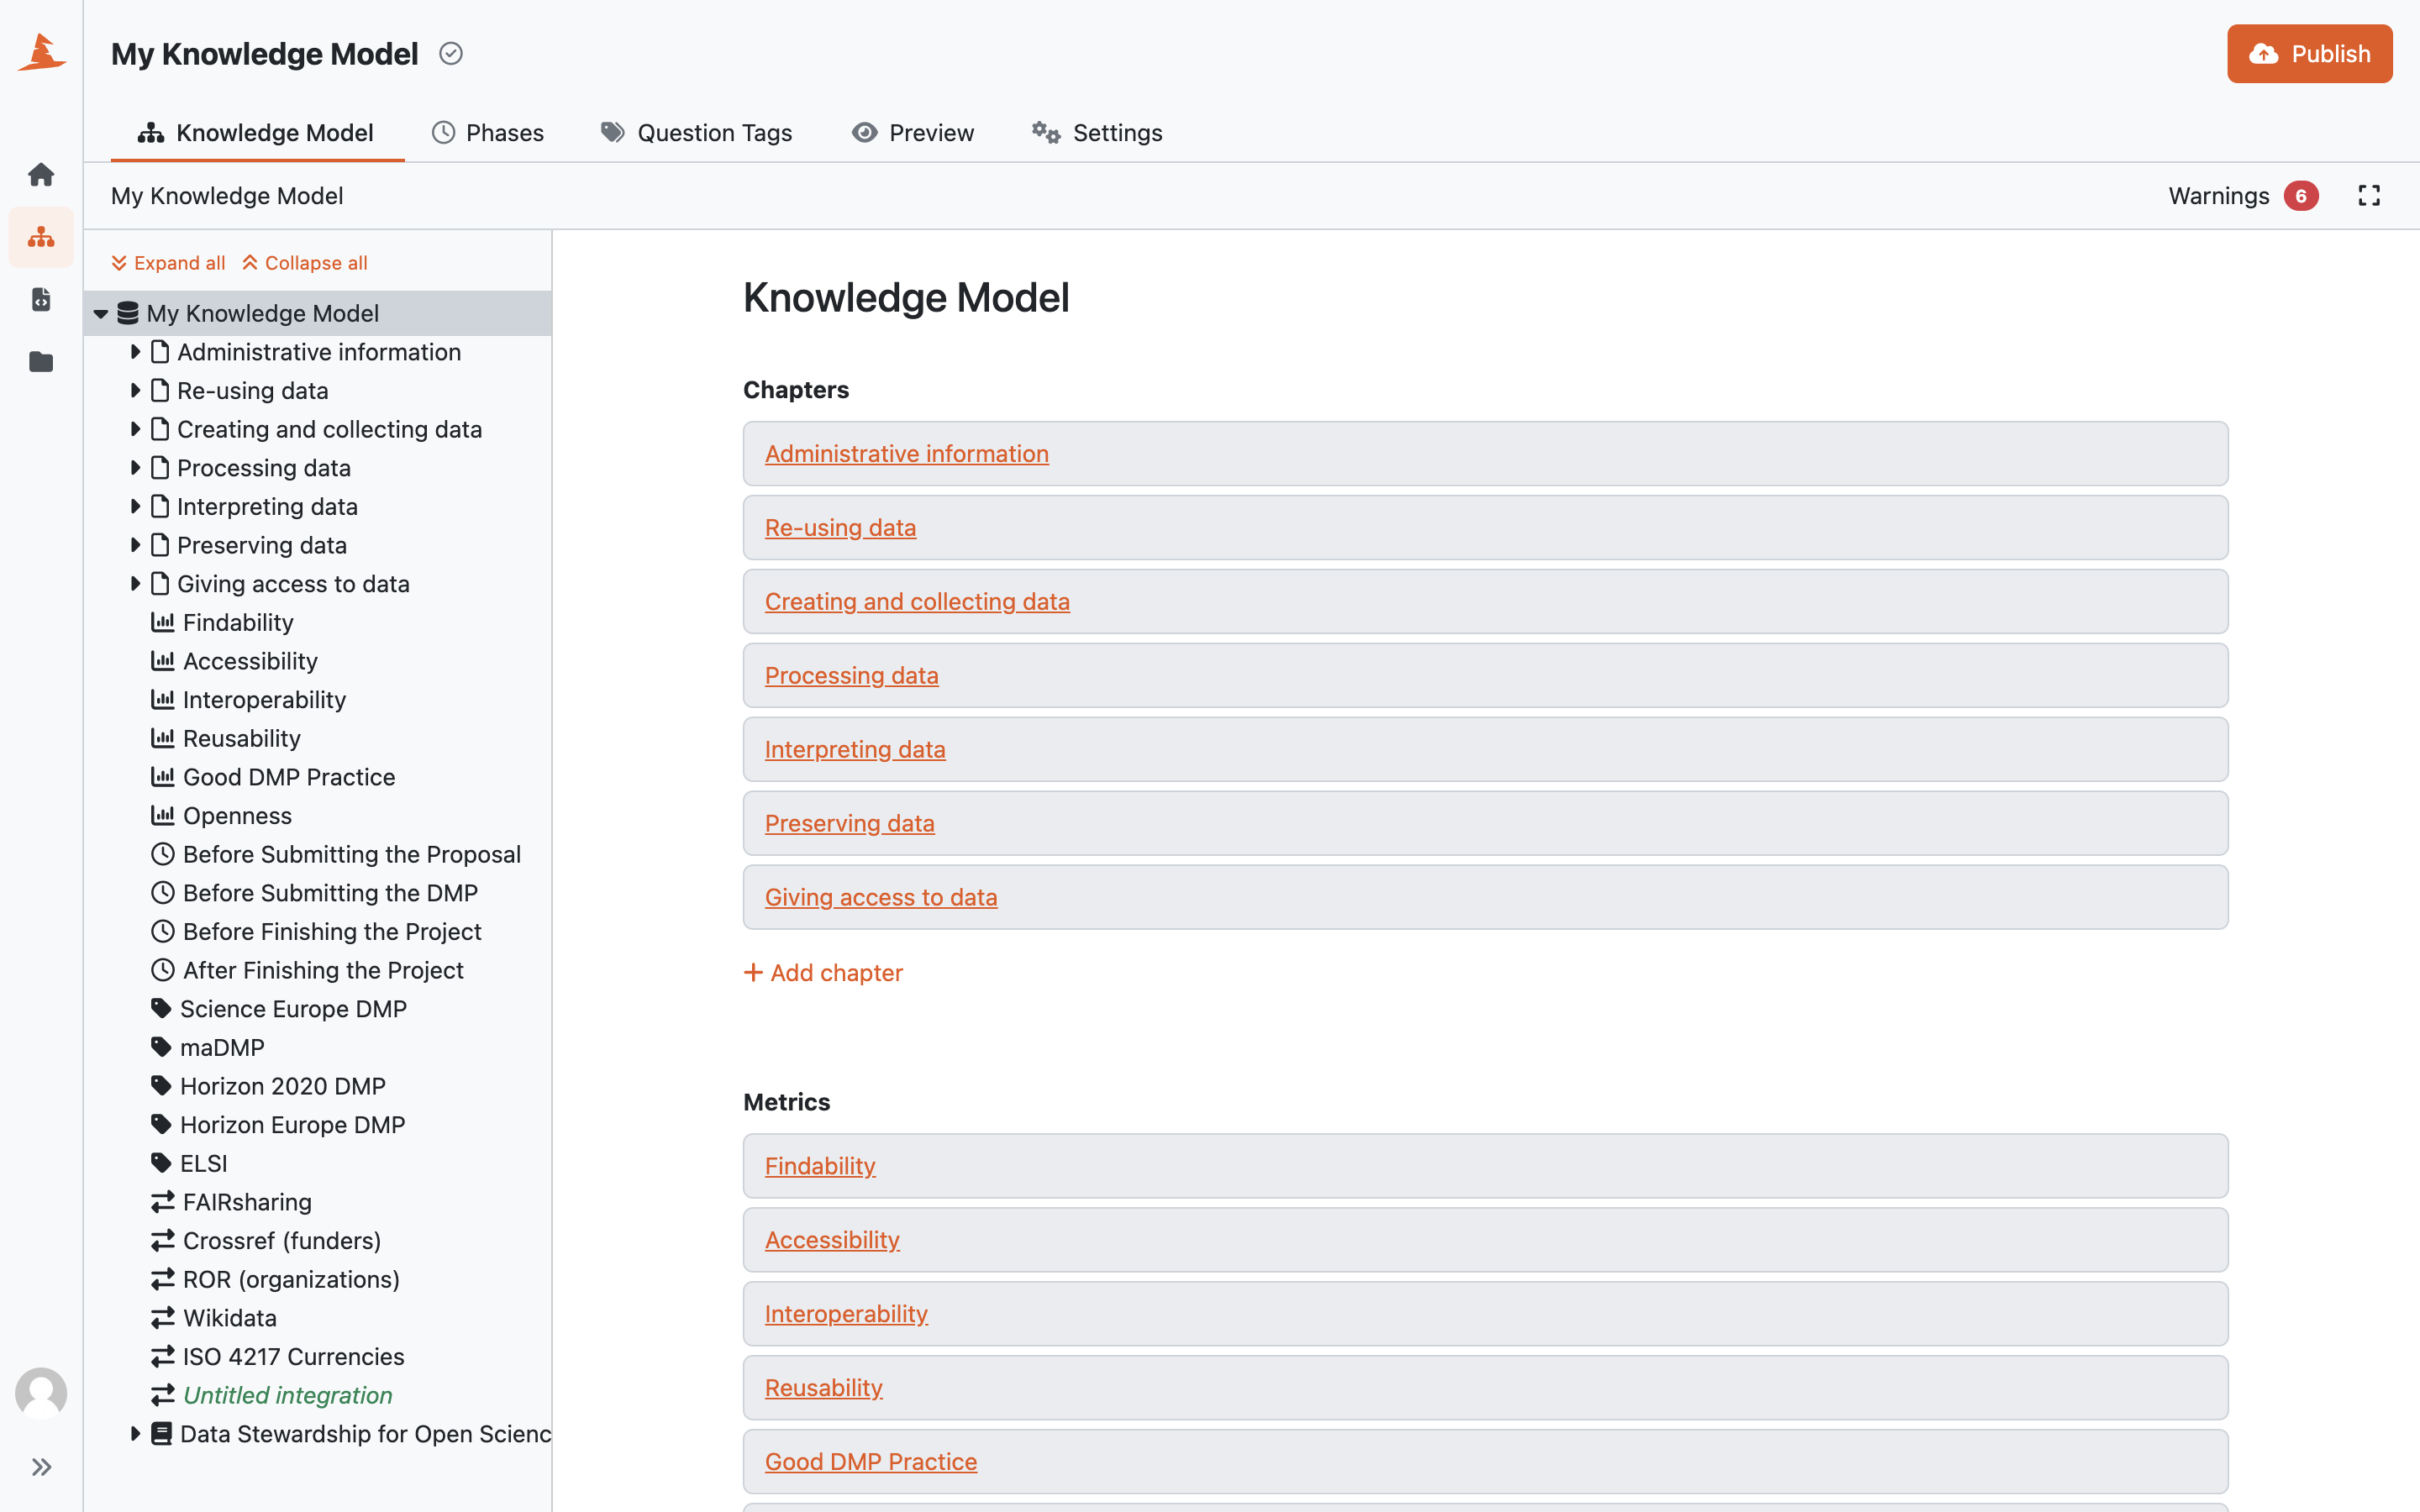Click the Publish button

(x=2309, y=54)
